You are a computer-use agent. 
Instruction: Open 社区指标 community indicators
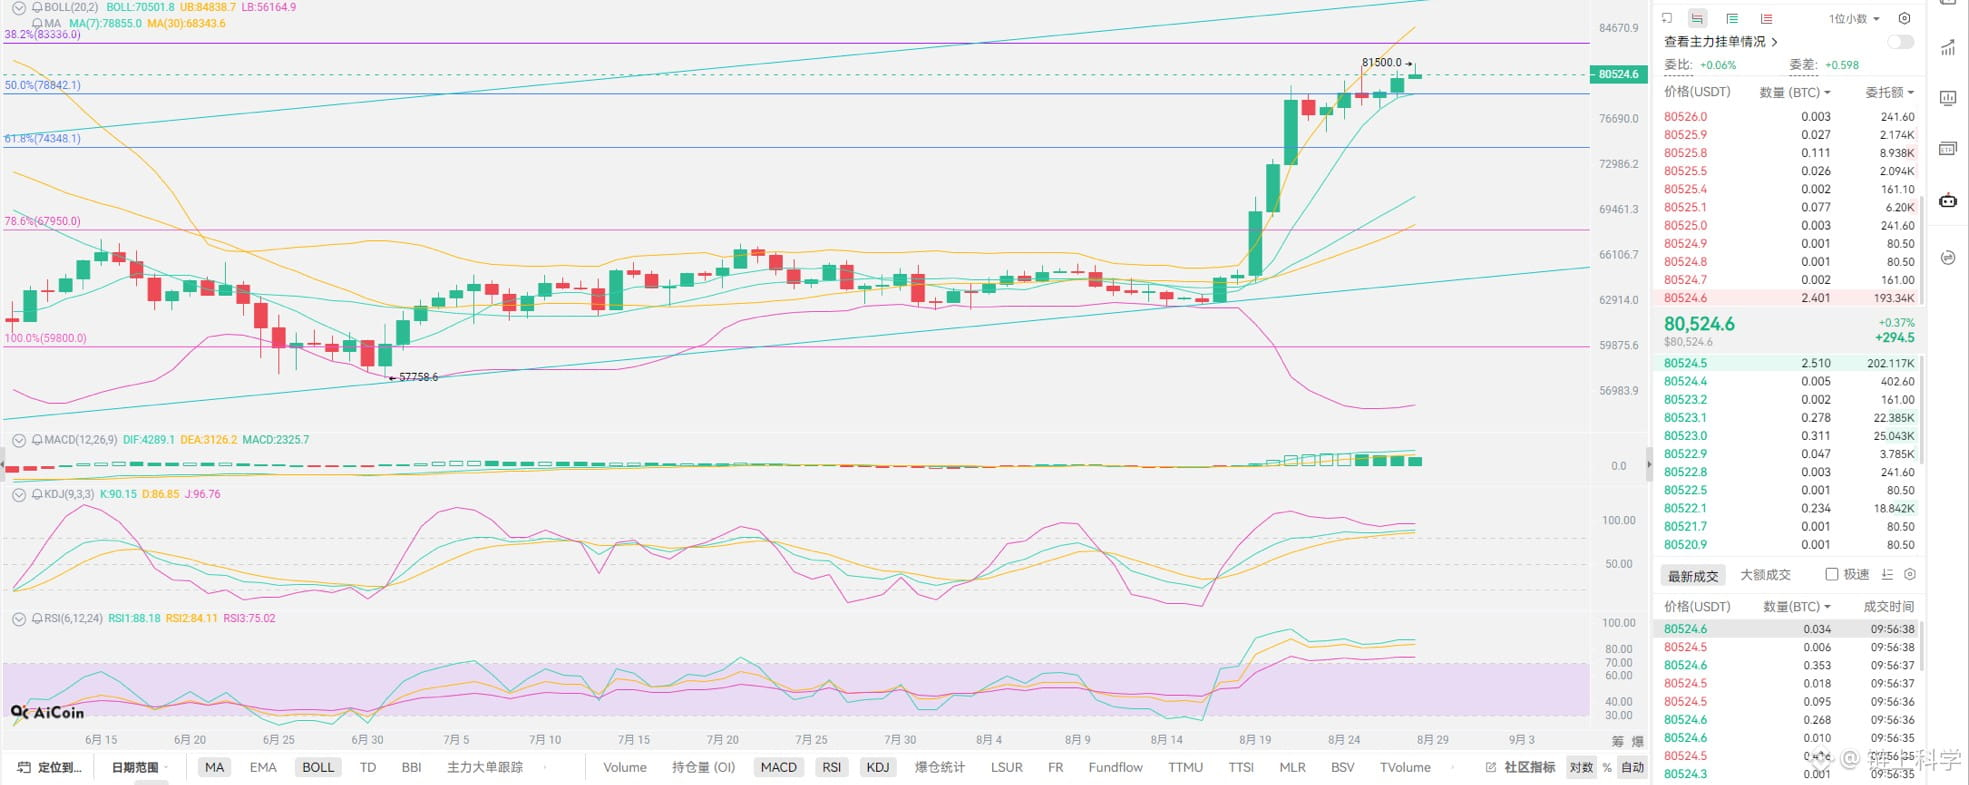(x=1520, y=768)
